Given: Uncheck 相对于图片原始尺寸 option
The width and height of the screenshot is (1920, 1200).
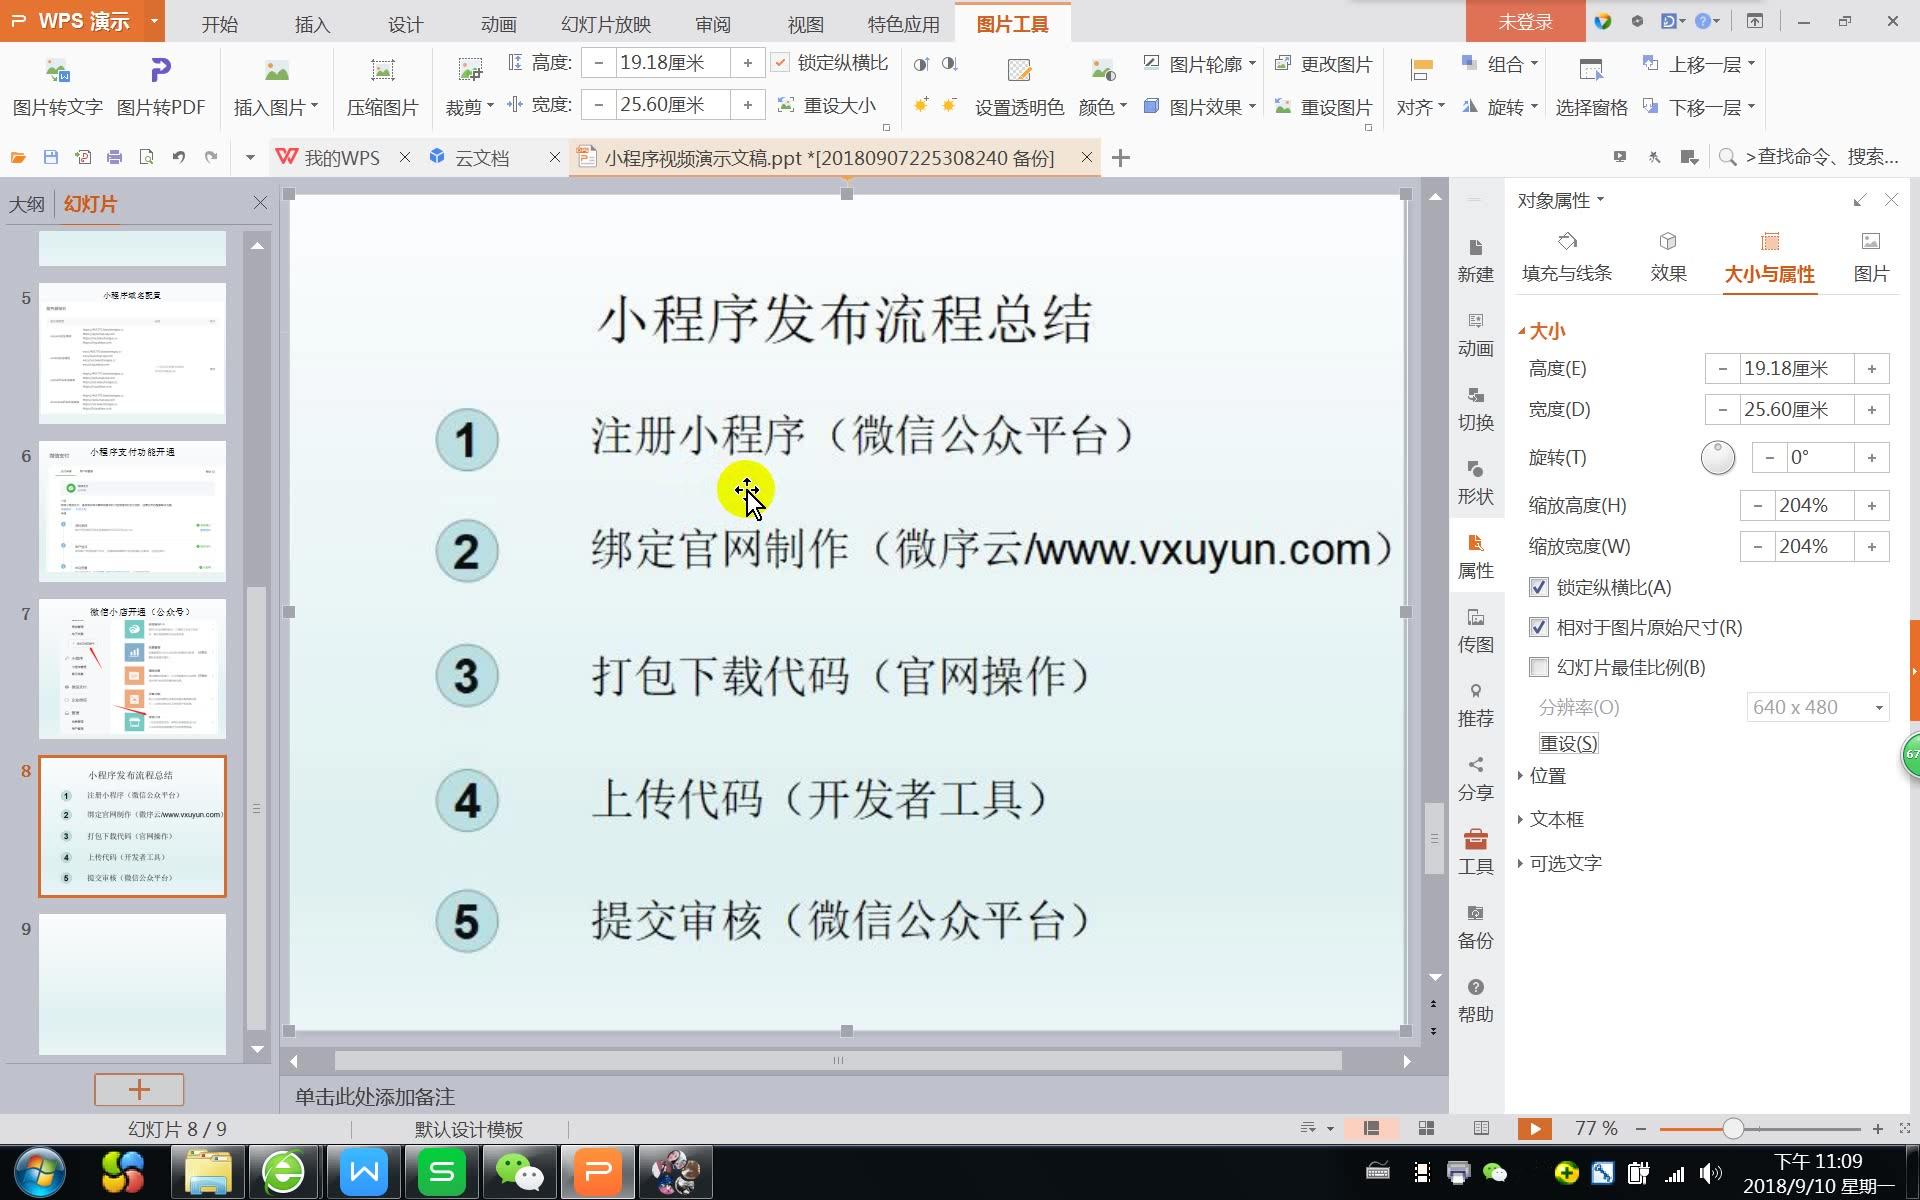Looking at the screenshot, I should pos(1539,627).
